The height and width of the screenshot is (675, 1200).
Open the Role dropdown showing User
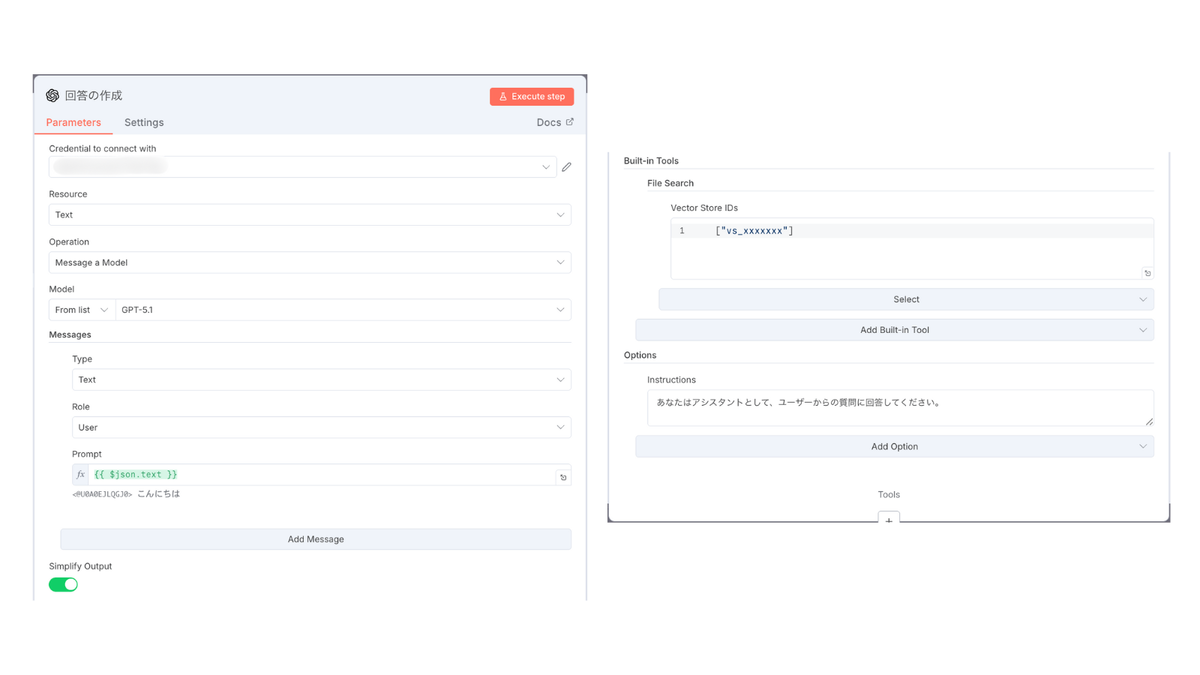click(321, 427)
